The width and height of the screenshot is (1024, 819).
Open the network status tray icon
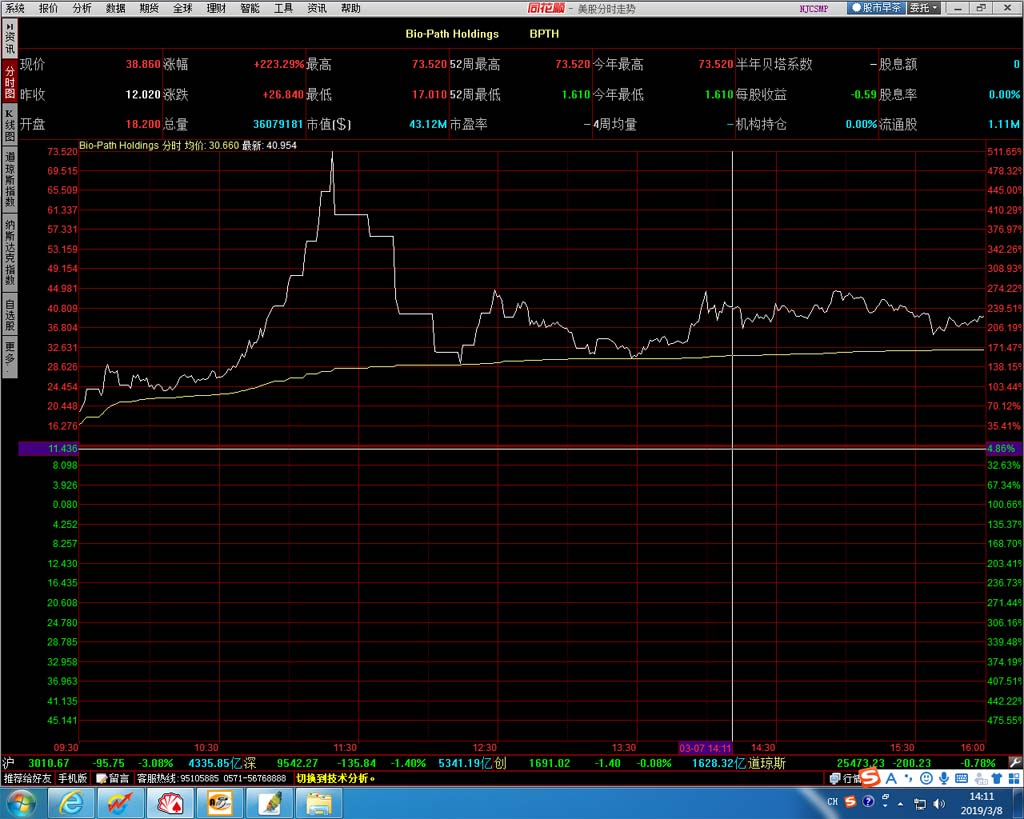click(920, 803)
